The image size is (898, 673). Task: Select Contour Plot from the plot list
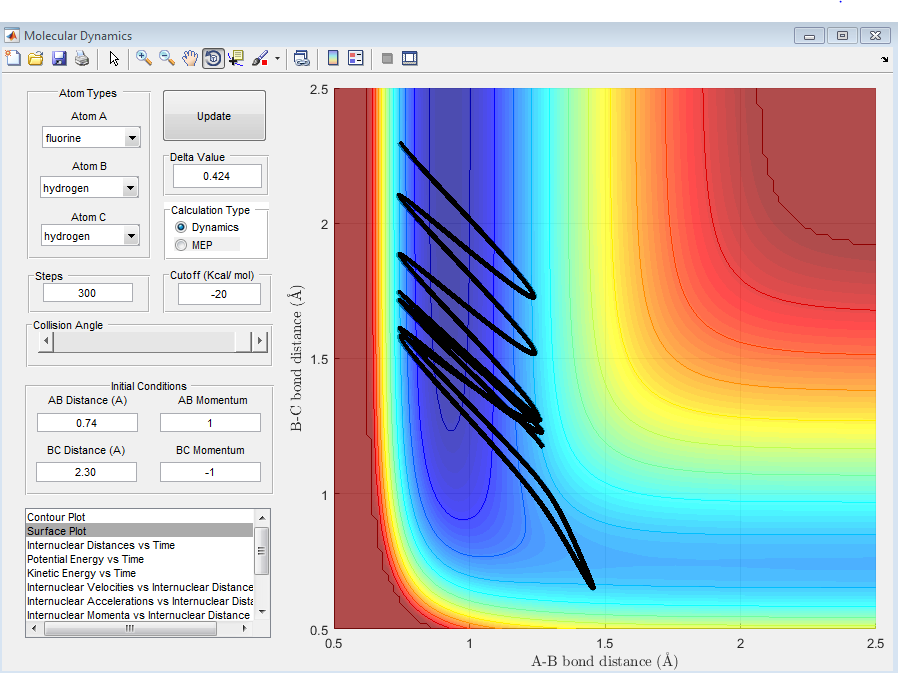tap(56, 517)
